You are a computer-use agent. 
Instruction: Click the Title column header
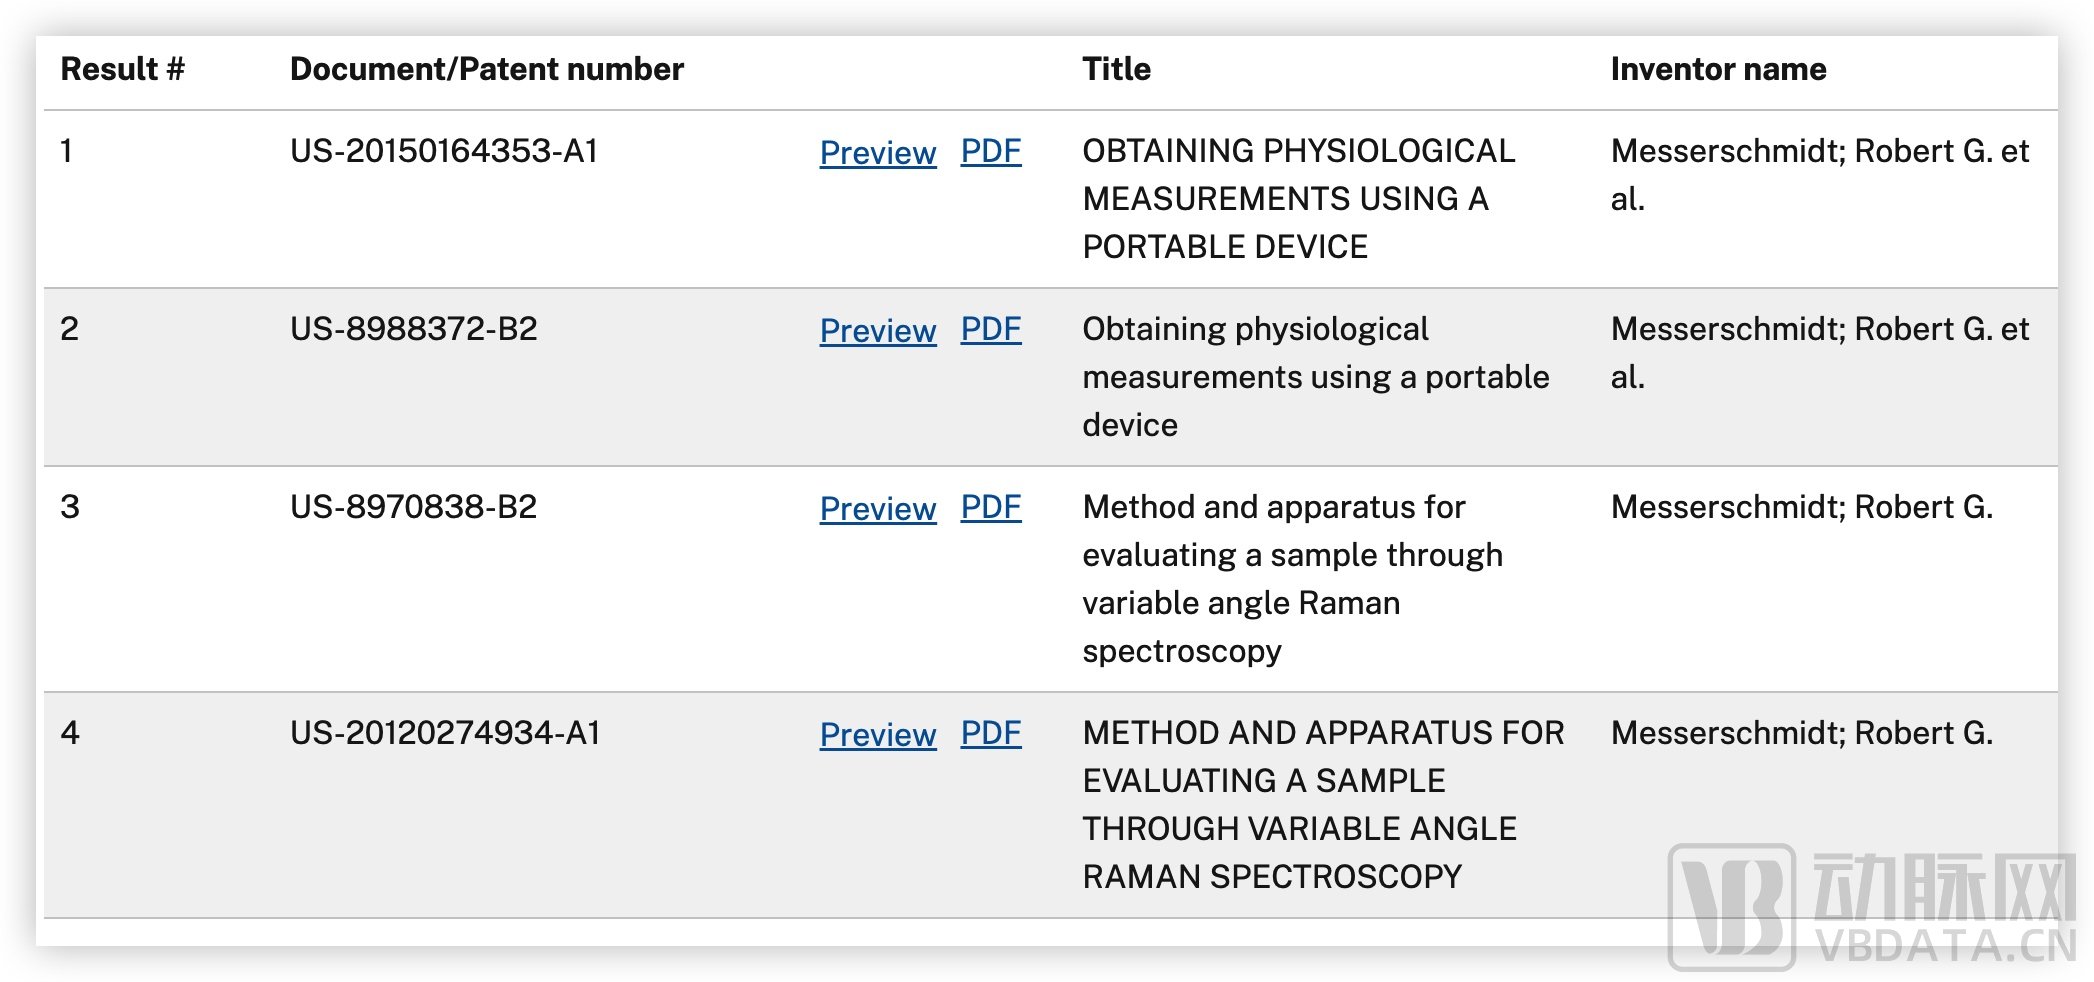[x=1116, y=69]
